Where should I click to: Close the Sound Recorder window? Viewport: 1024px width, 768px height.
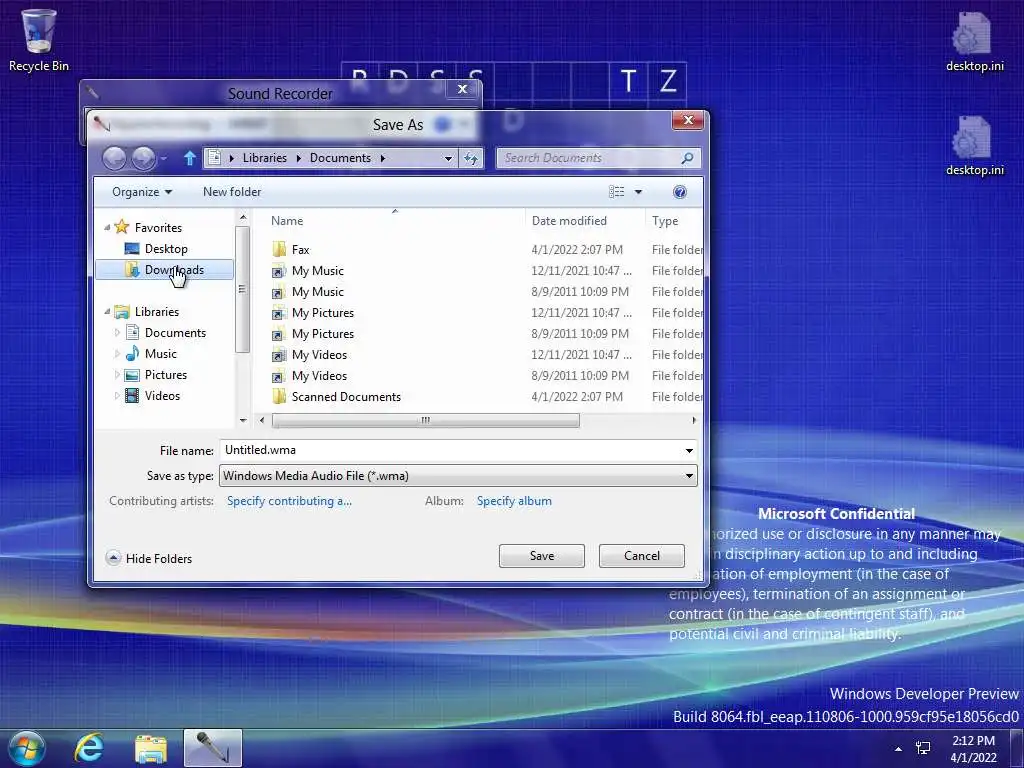(462, 89)
